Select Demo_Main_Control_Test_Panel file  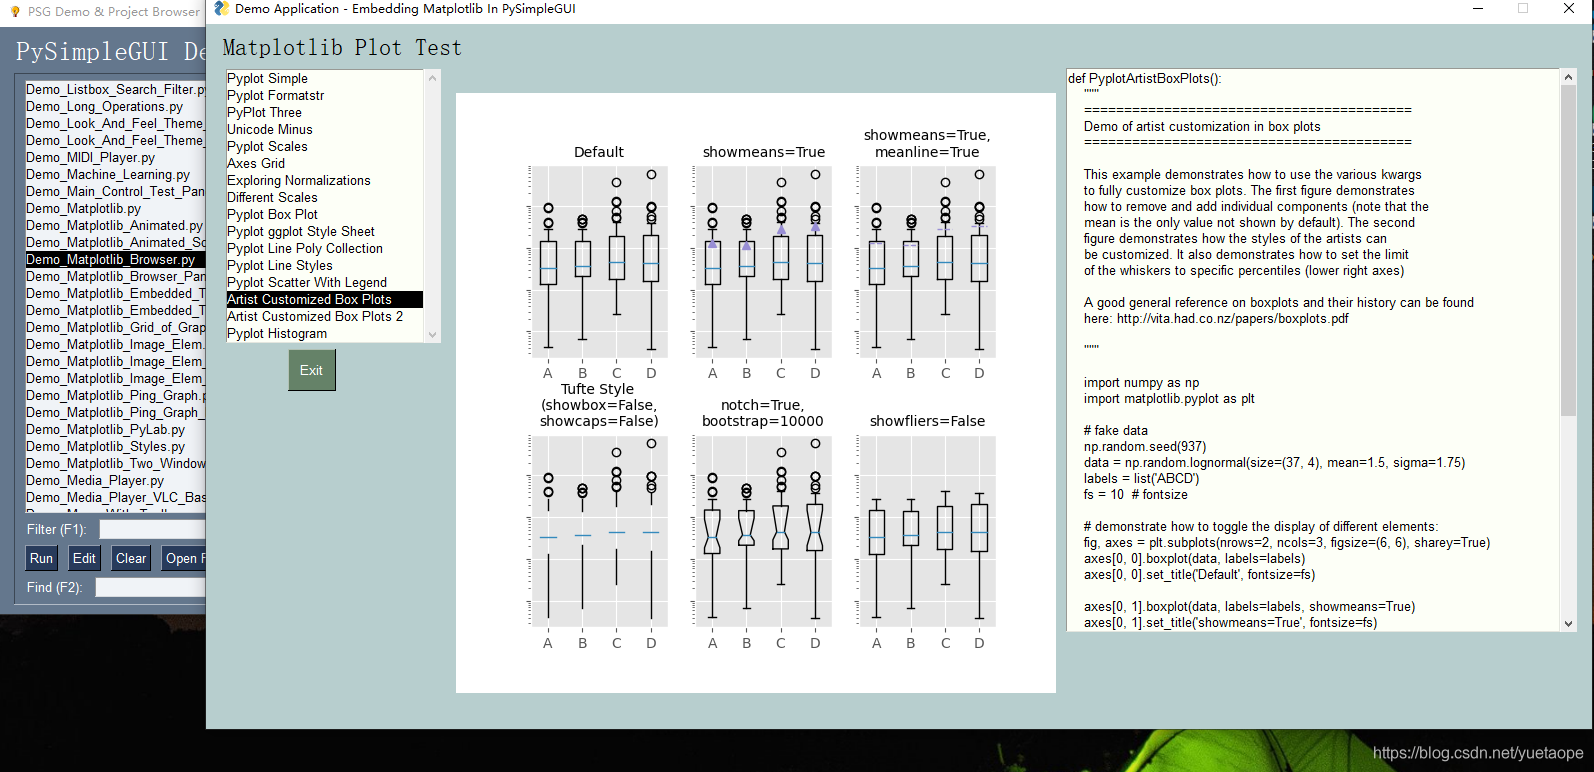pyautogui.click(x=115, y=191)
